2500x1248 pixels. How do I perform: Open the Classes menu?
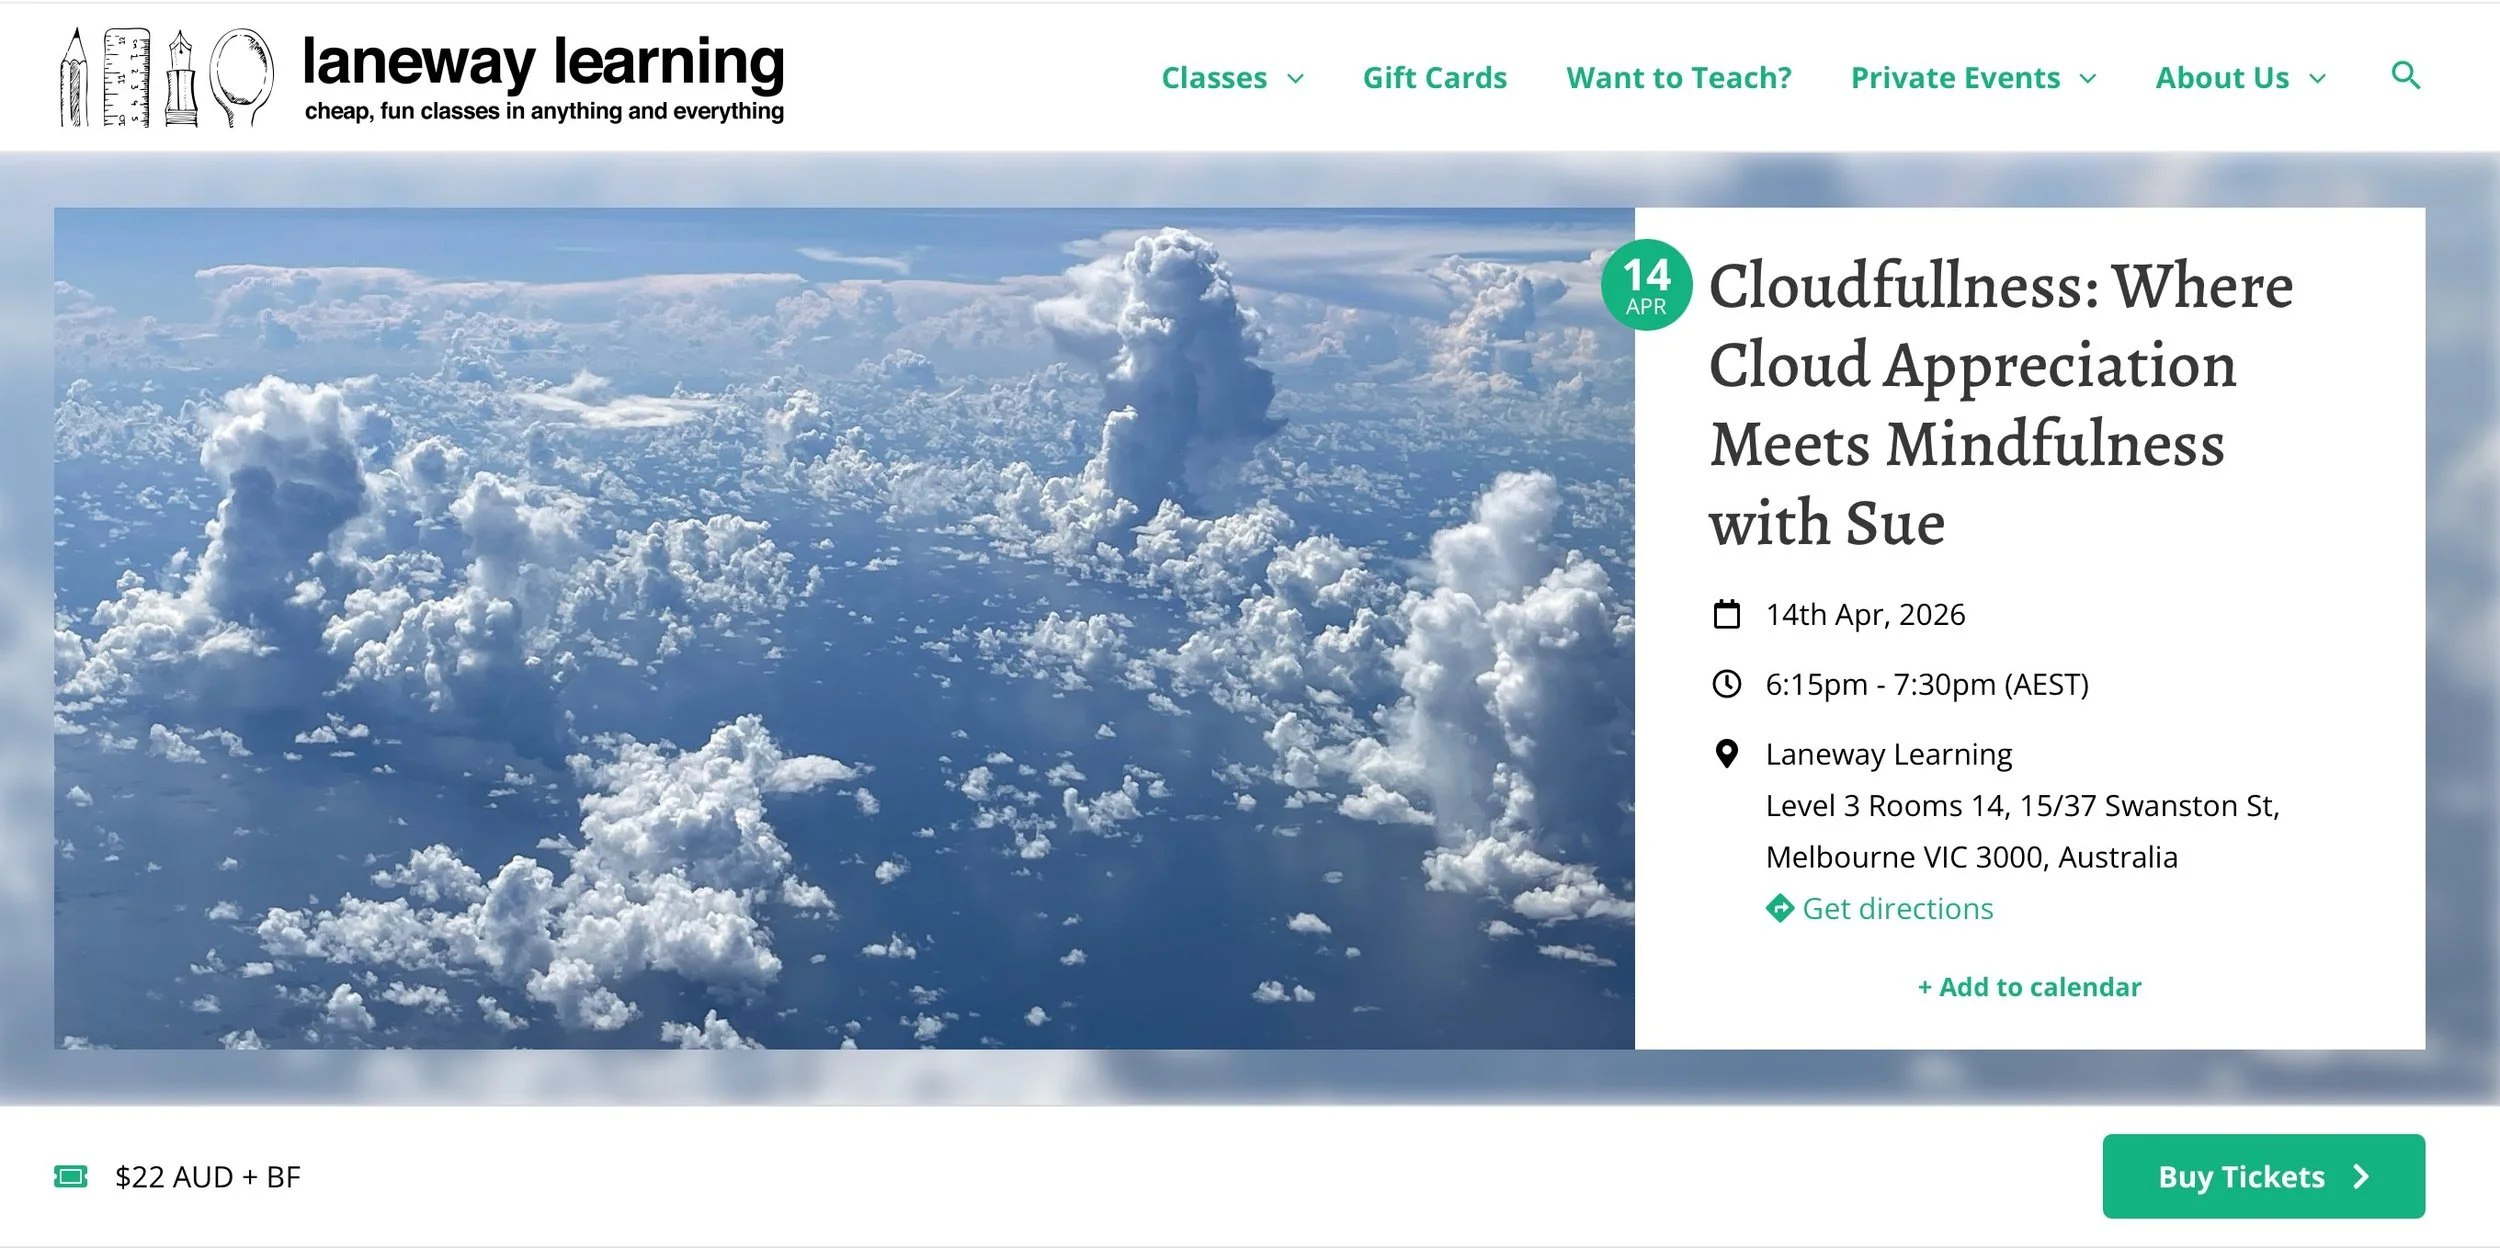[1214, 78]
